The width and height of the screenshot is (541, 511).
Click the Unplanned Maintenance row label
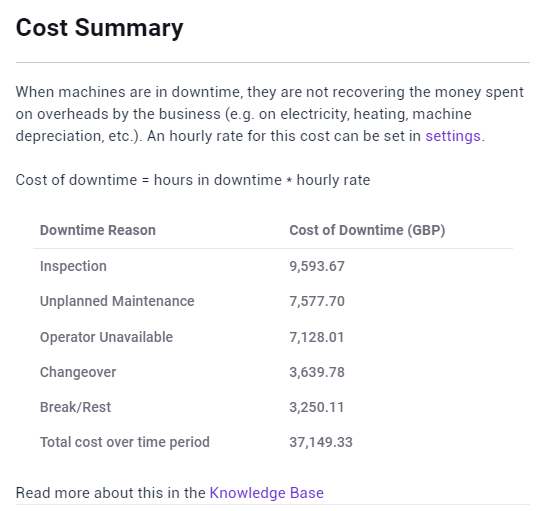[x=117, y=301]
